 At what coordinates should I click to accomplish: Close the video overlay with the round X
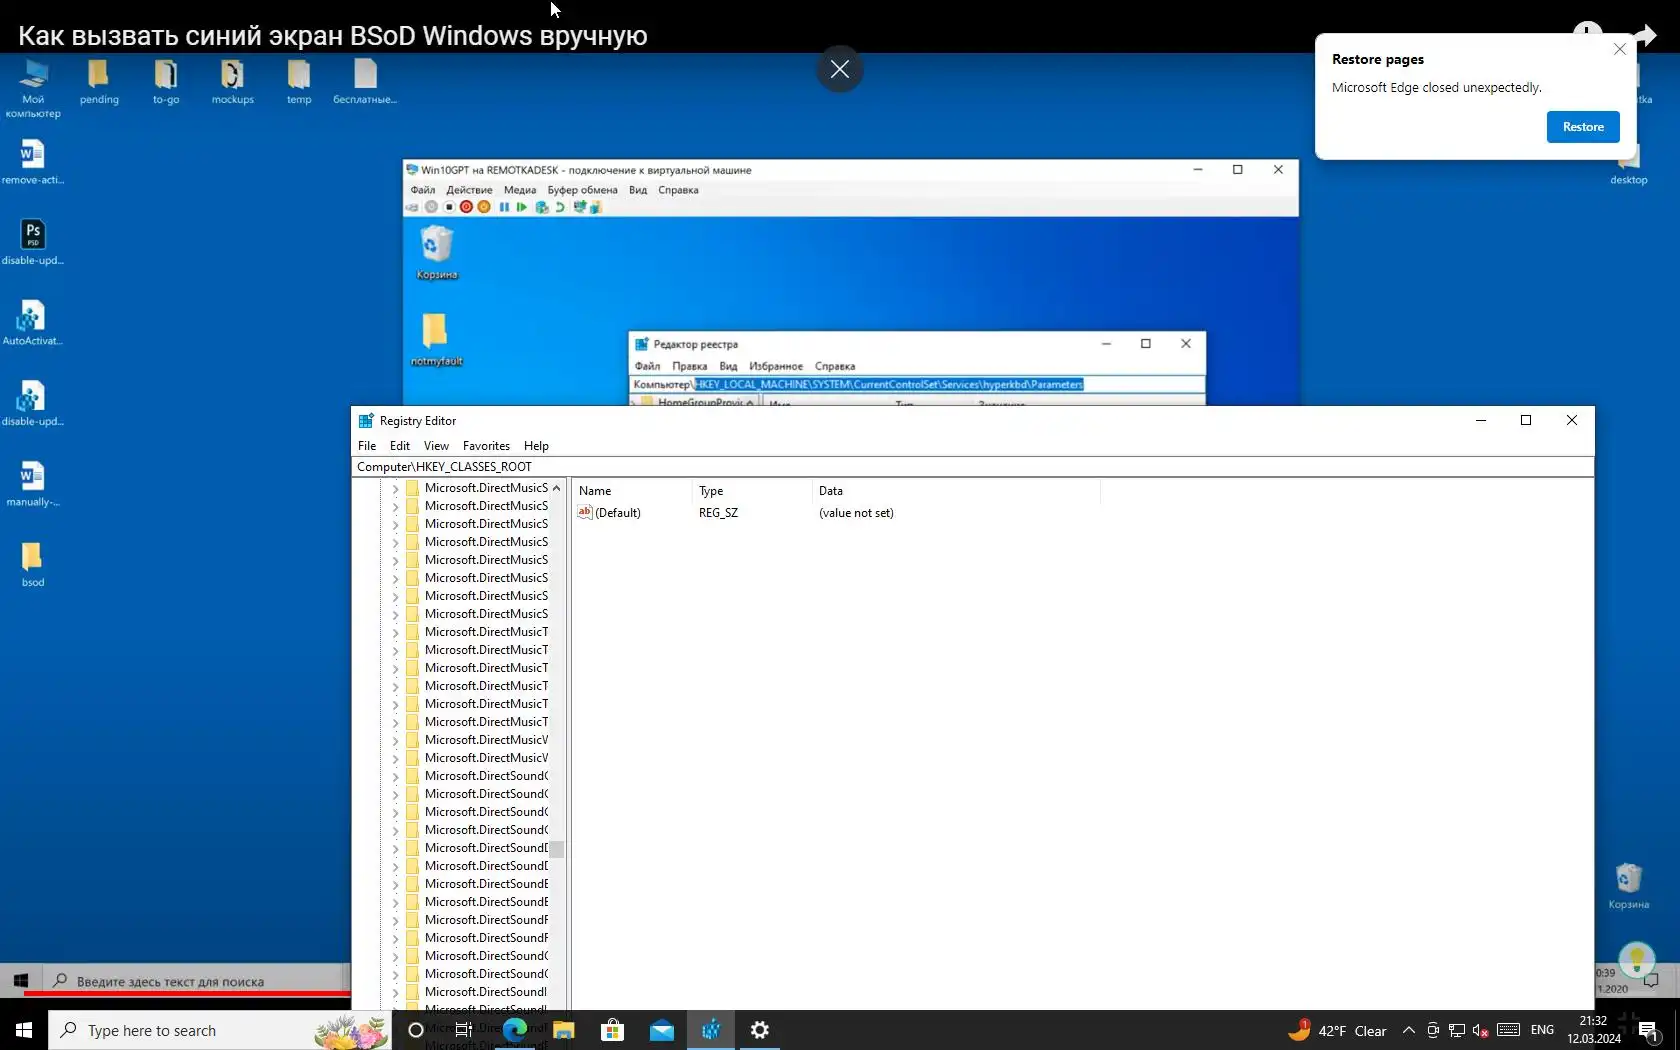(840, 69)
